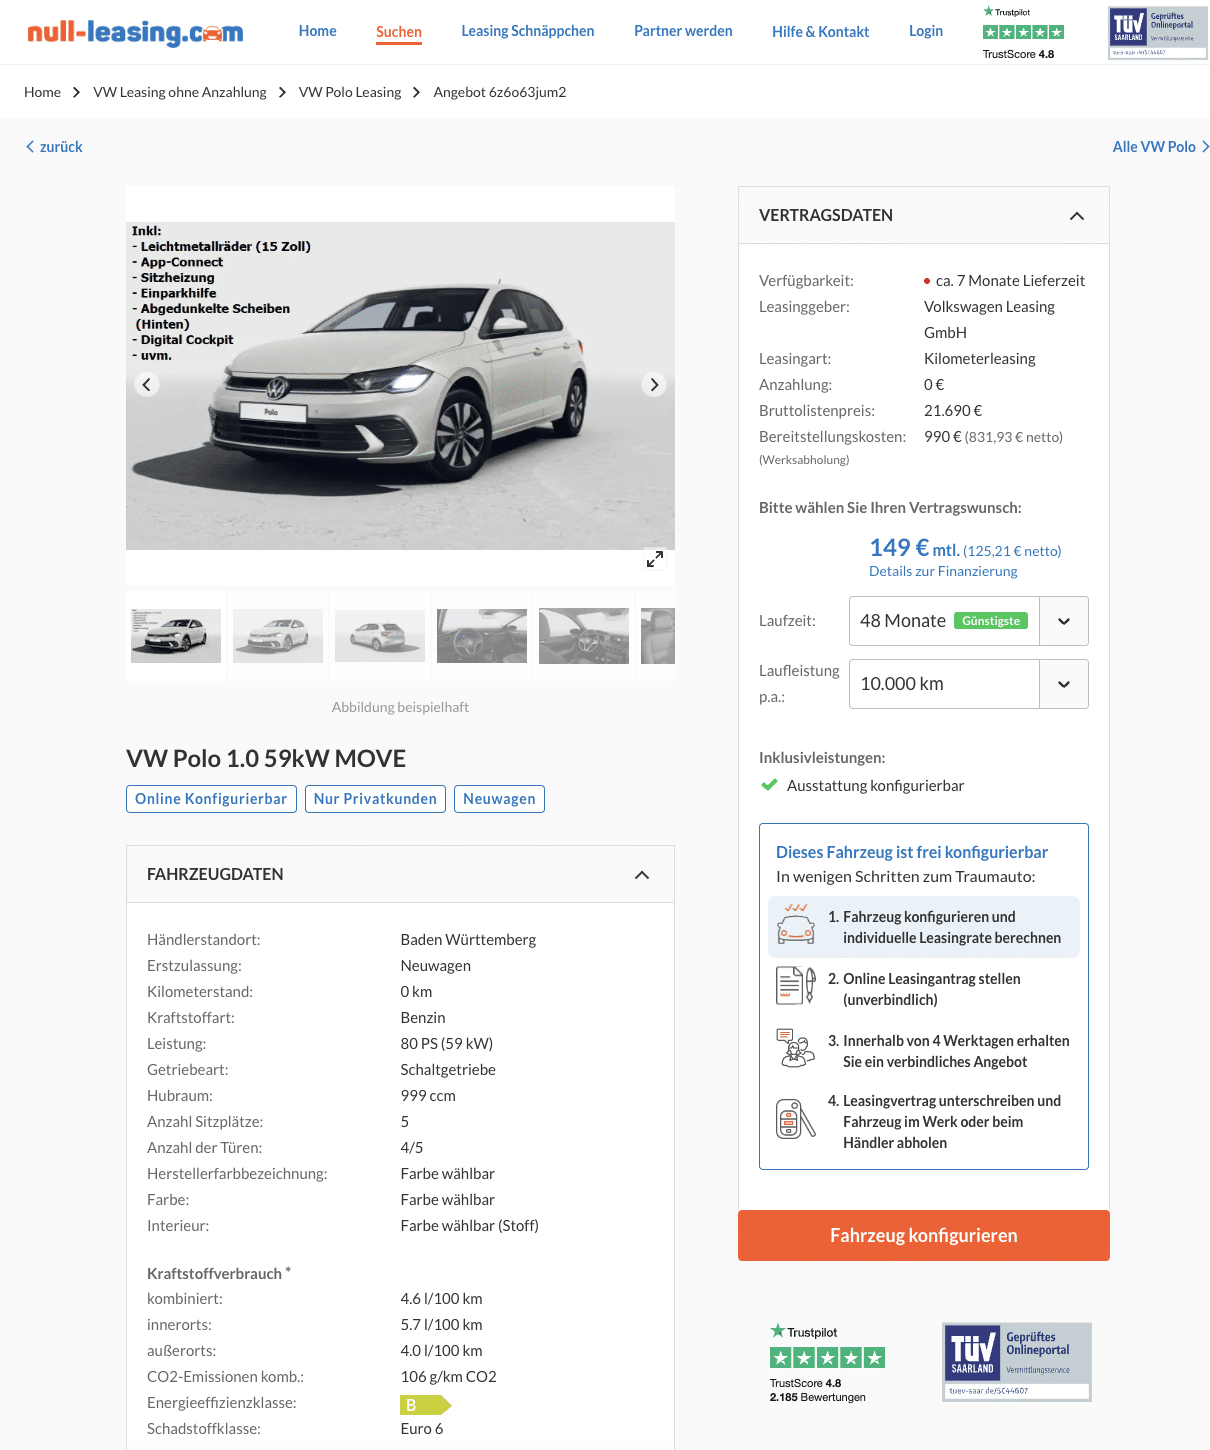The height and width of the screenshot is (1450, 1210).
Task: Click the back chevron next to zurück
Action: [x=30, y=147]
